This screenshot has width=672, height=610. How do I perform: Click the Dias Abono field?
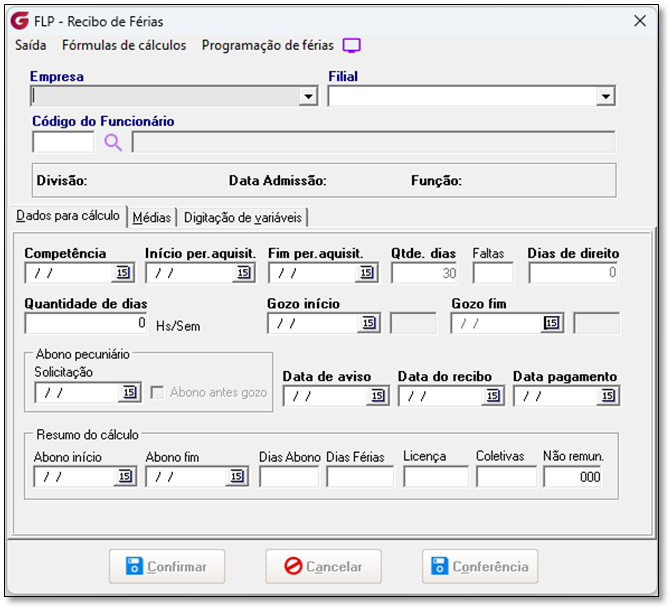click(289, 477)
